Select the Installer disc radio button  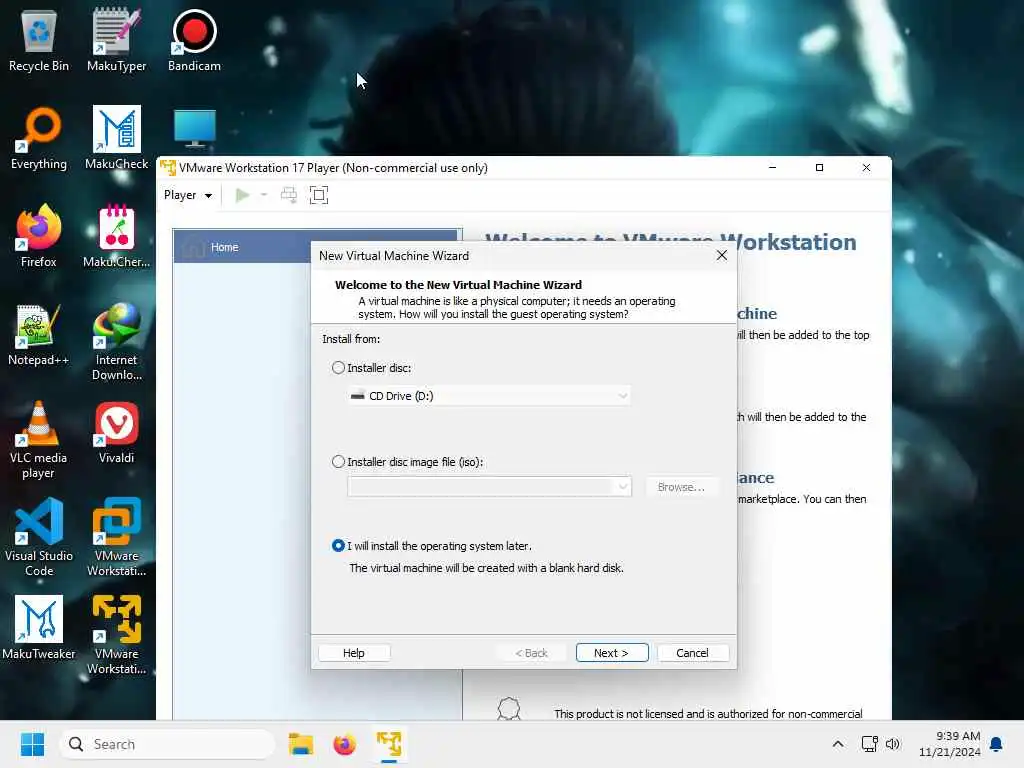click(338, 368)
